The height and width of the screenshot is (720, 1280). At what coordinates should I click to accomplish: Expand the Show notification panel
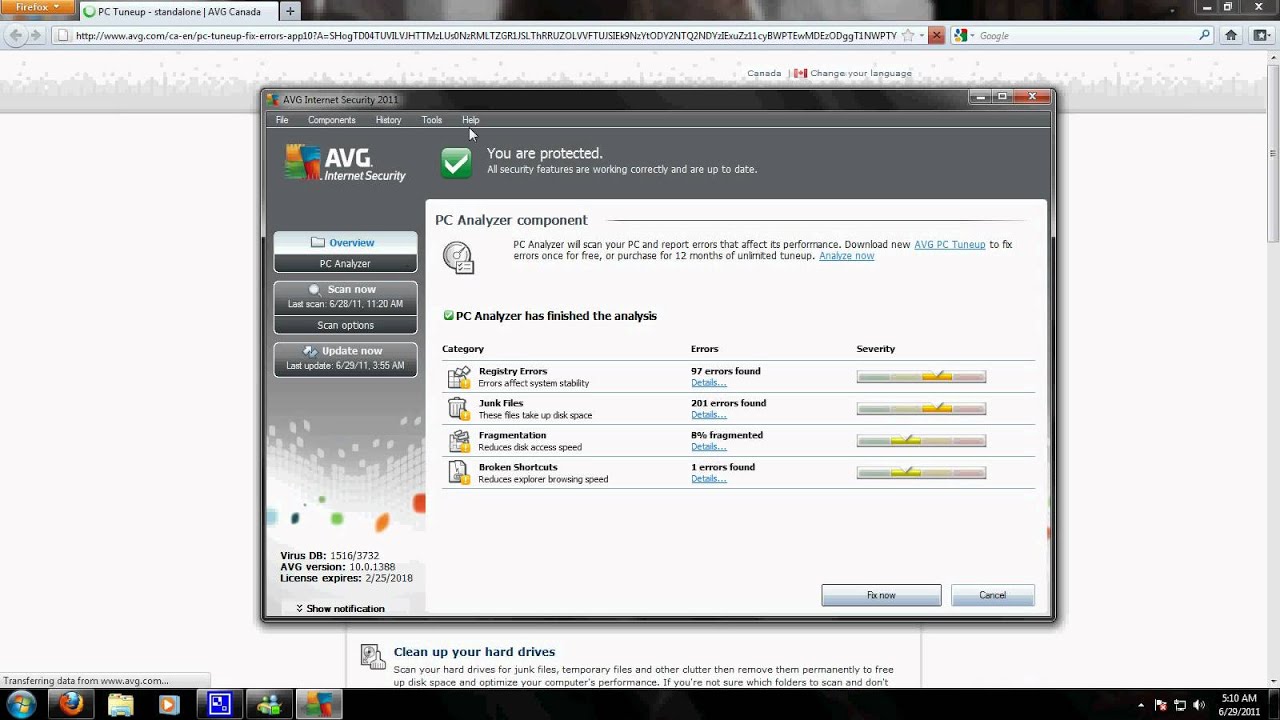(x=340, y=608)
